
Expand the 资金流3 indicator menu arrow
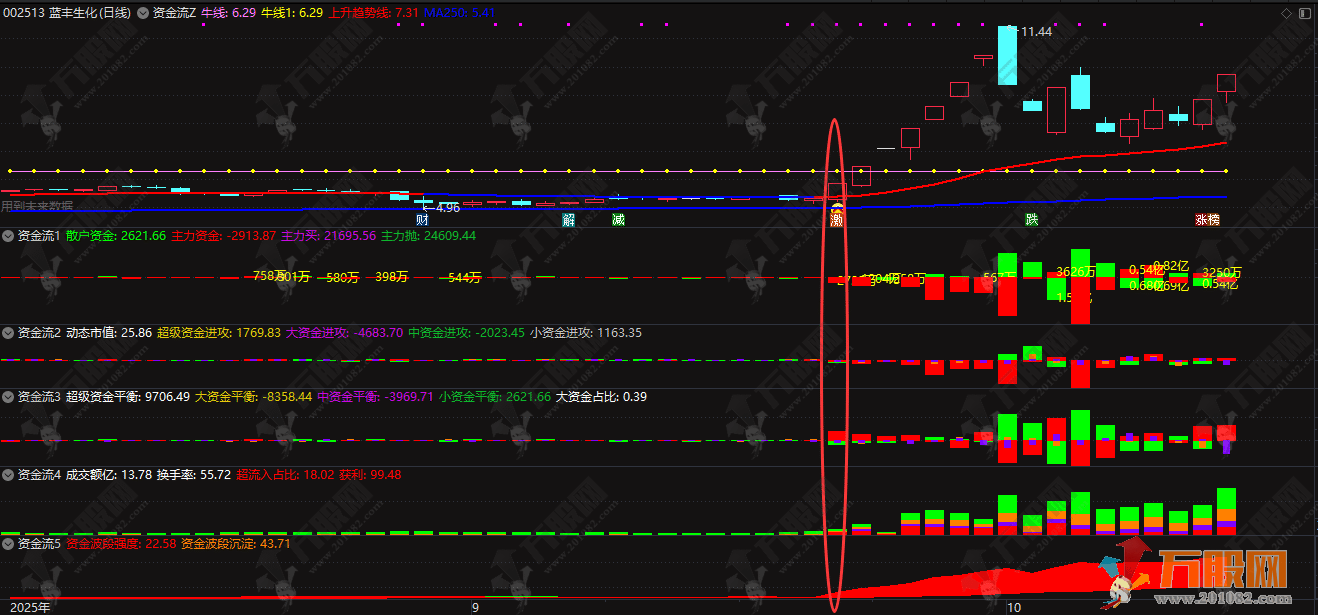point(9,396)
